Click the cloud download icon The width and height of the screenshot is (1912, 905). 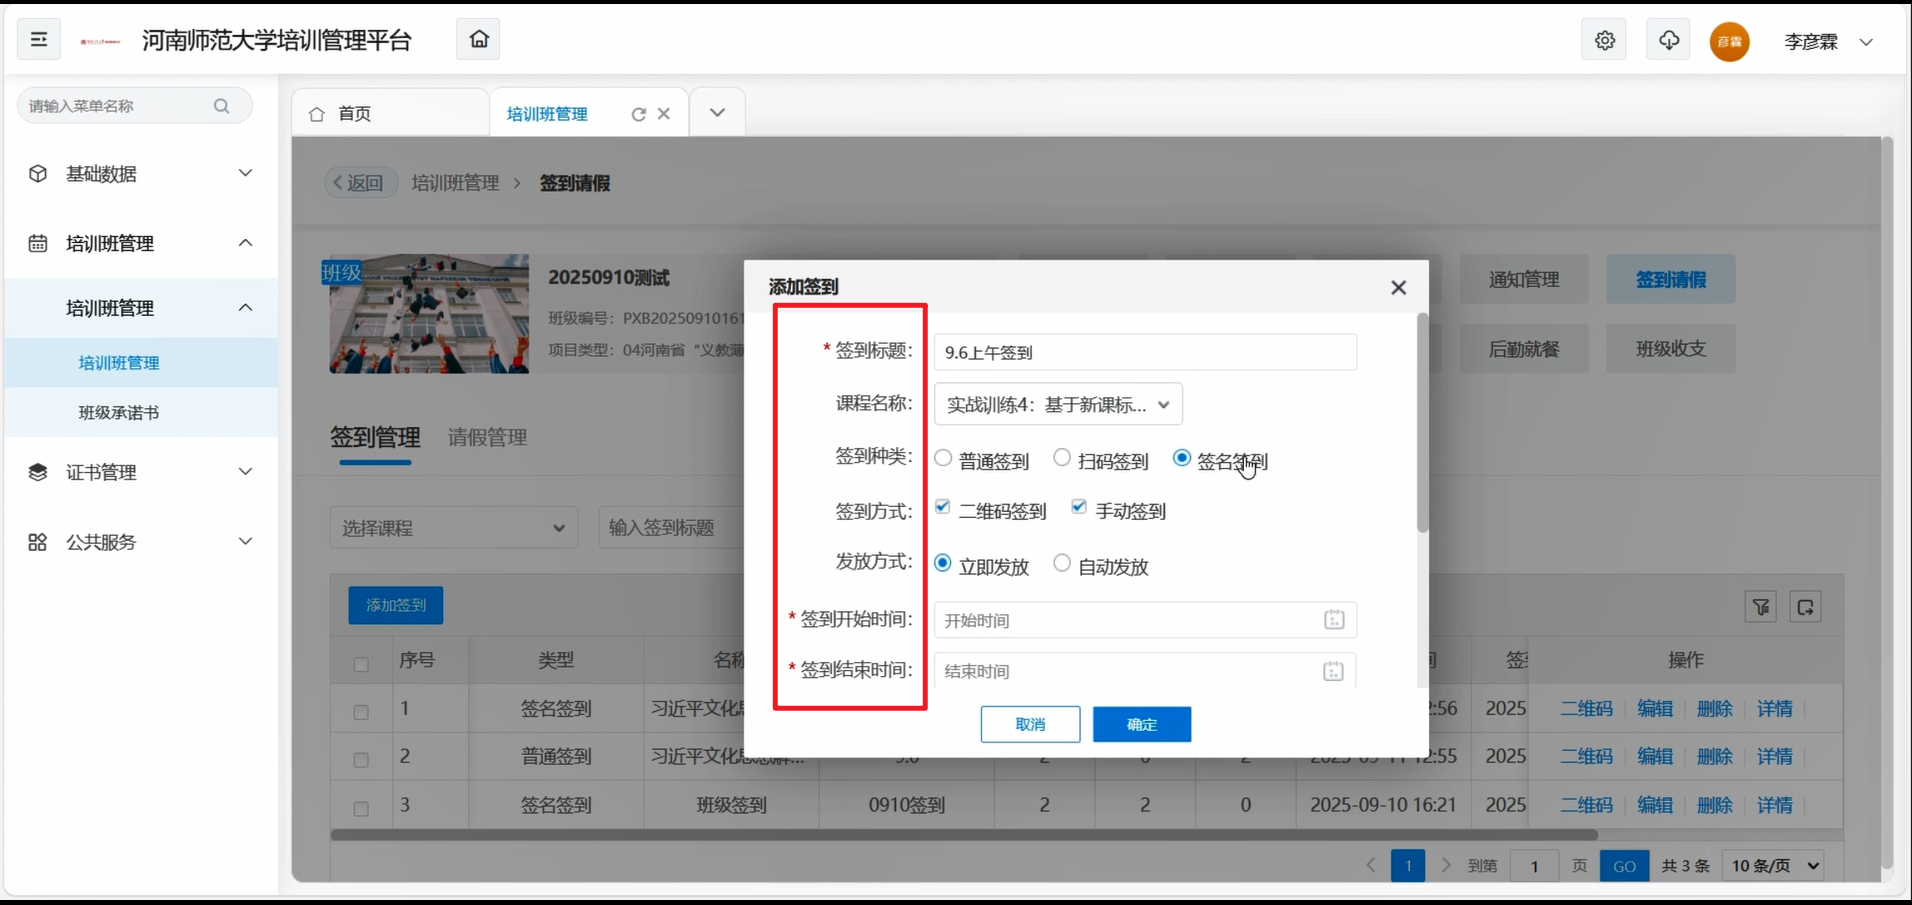pos(1668,41)
